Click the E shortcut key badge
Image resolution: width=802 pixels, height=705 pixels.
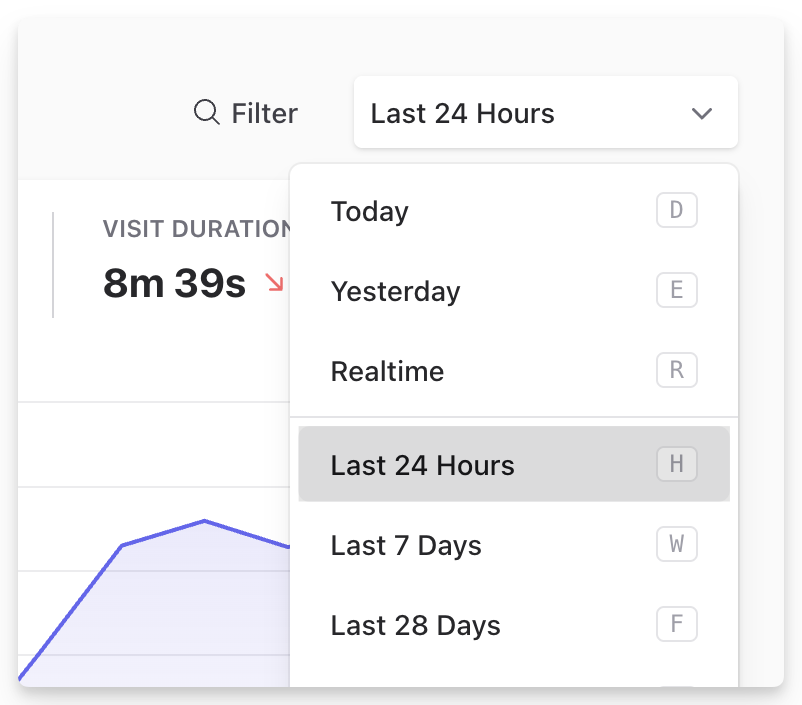pyautogui.click(x=676, y=291)
